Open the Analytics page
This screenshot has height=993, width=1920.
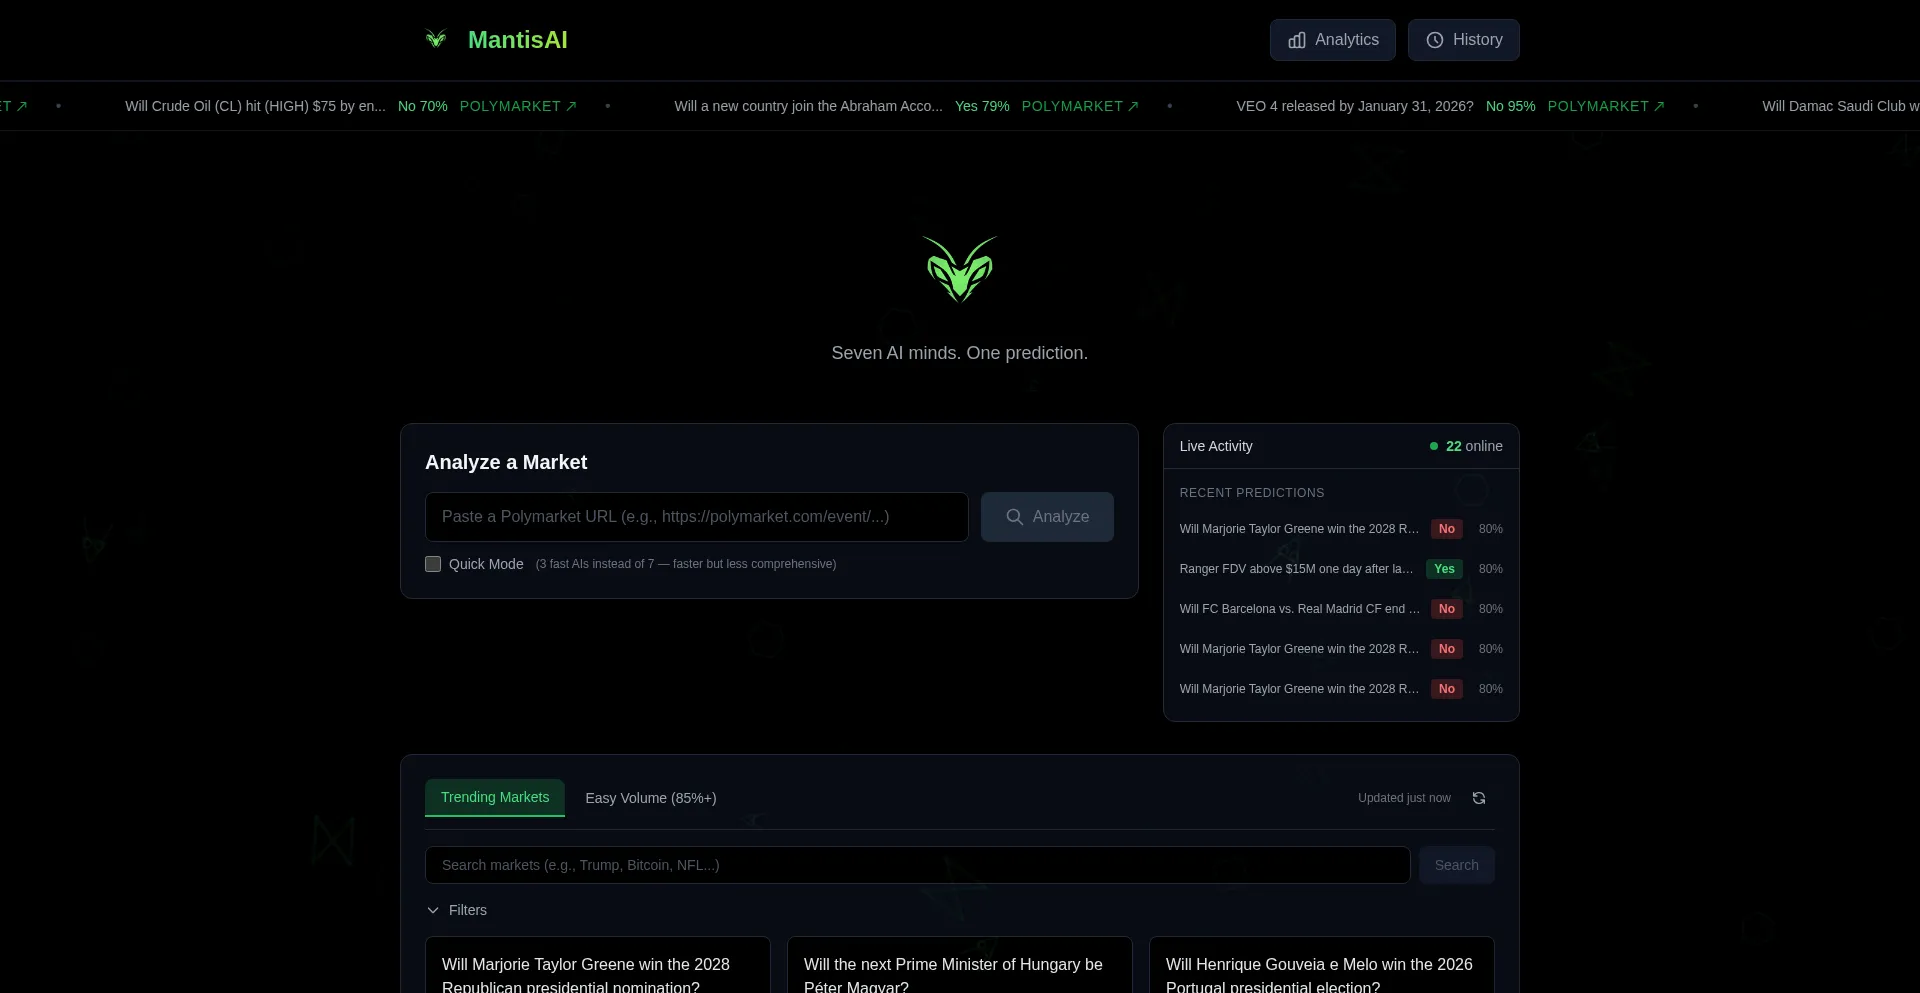click(x=1333, y=40)
